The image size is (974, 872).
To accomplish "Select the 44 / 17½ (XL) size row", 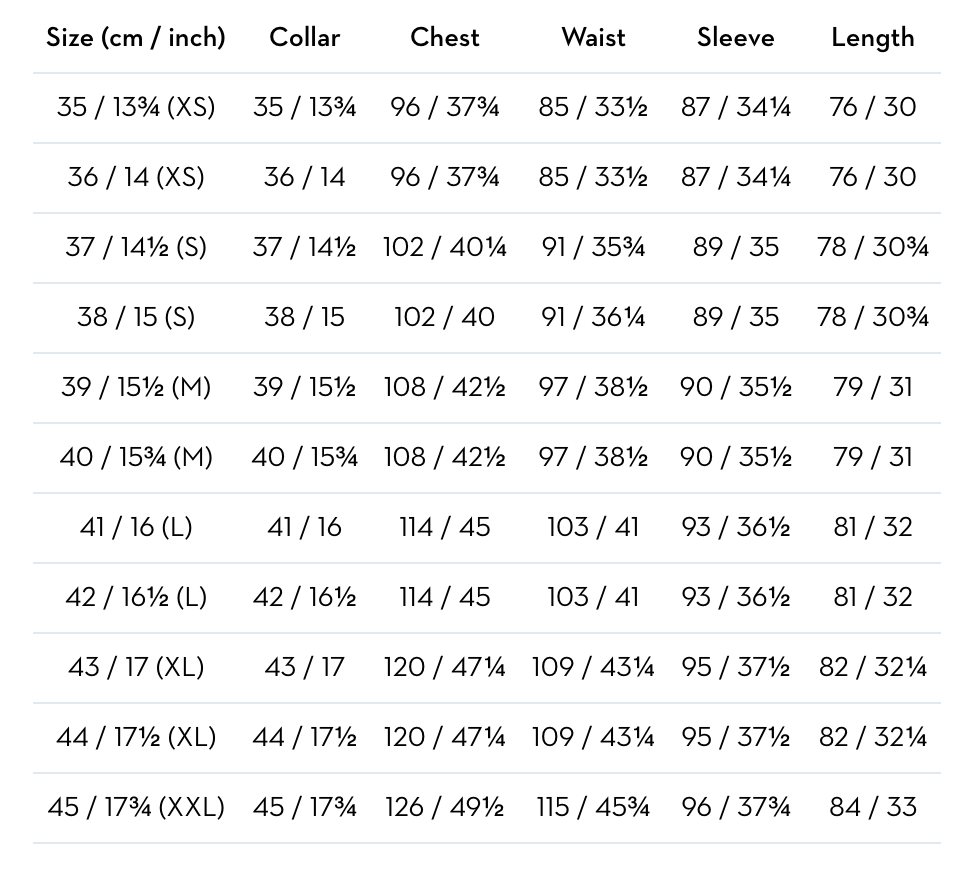I will click(487, 738).
